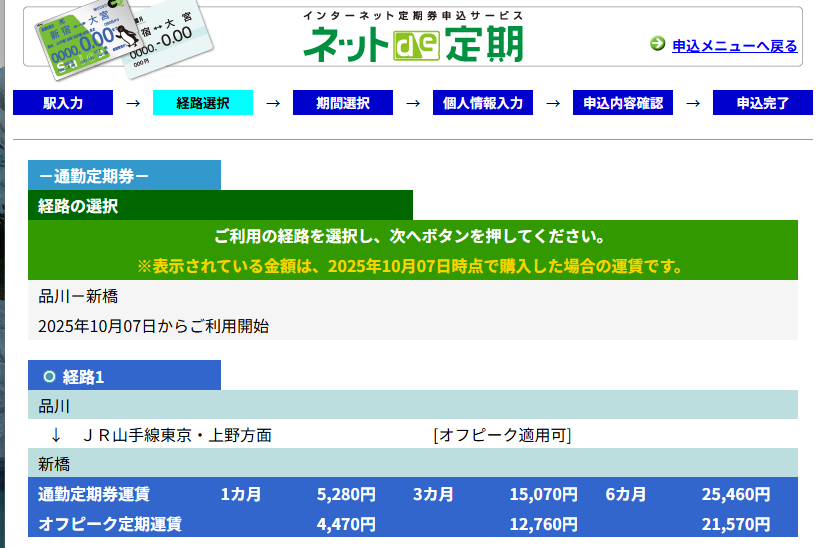Click the ネットde定期 logo
This screenshot has height=548, width=819.
413,44
